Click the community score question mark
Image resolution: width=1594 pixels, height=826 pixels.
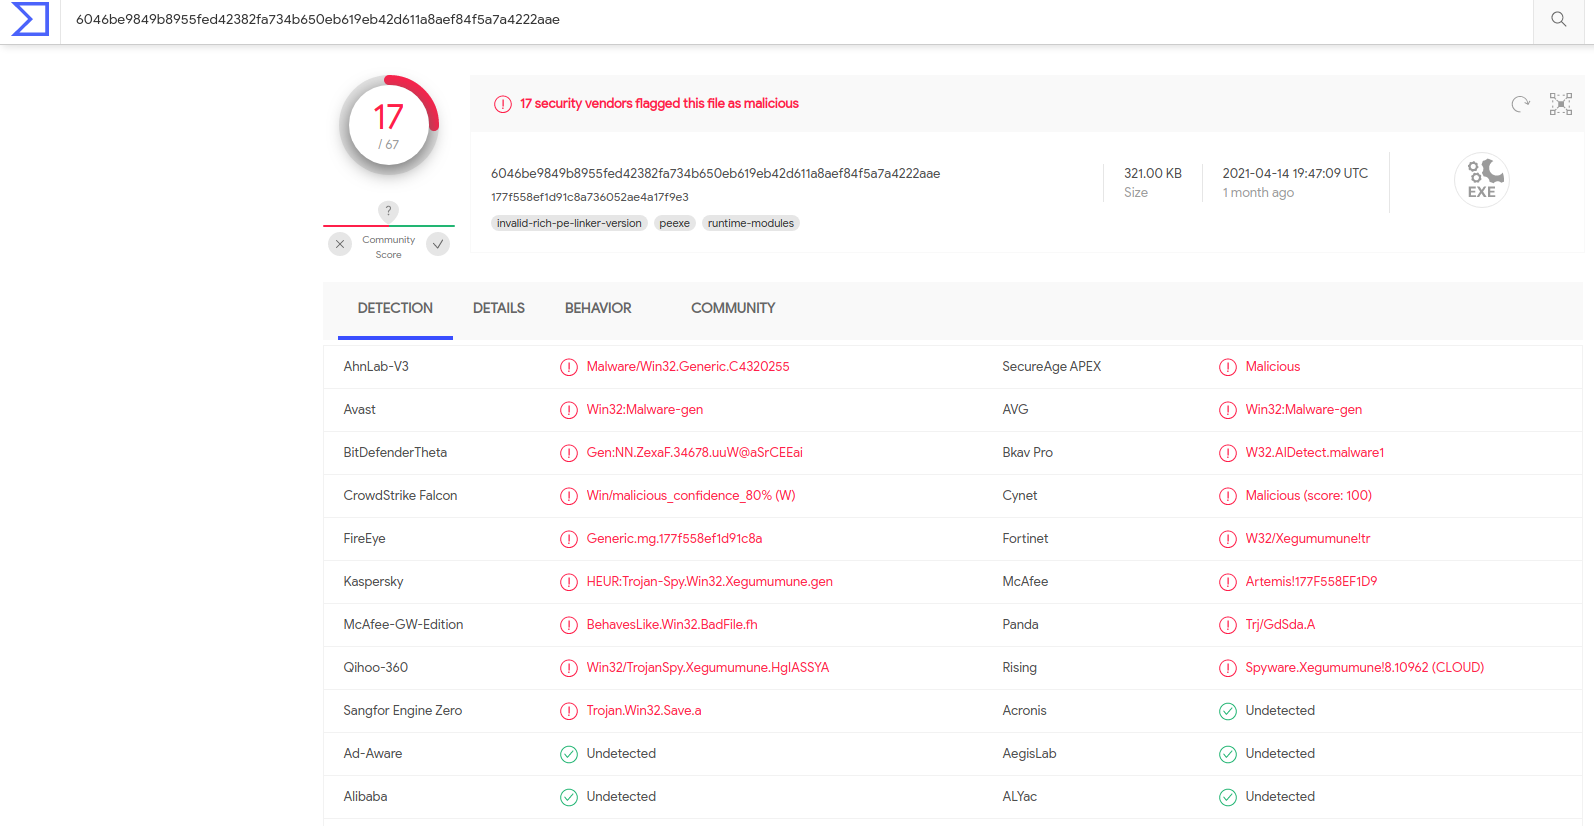[388, 211]
